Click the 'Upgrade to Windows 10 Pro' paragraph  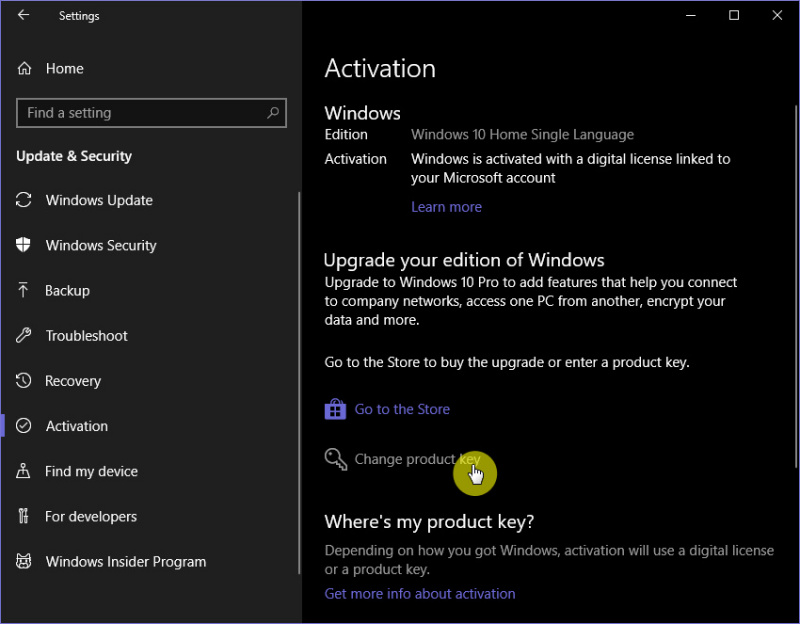(531, 301)
